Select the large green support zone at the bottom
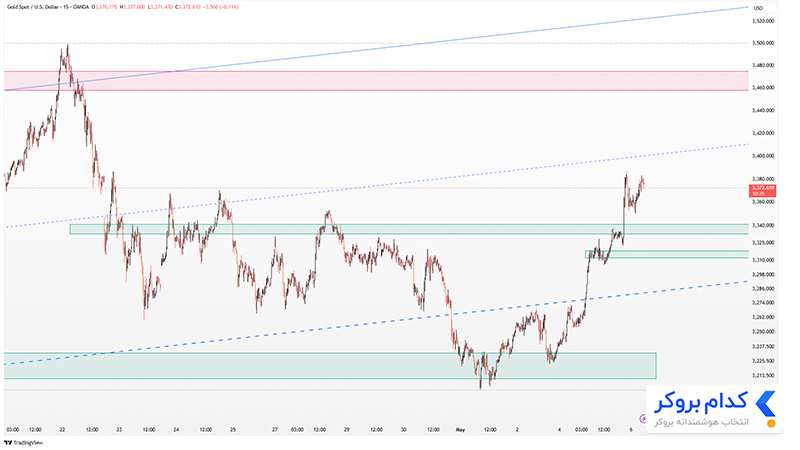This screenshot has width=800, height=450. (x=330, y=366)
